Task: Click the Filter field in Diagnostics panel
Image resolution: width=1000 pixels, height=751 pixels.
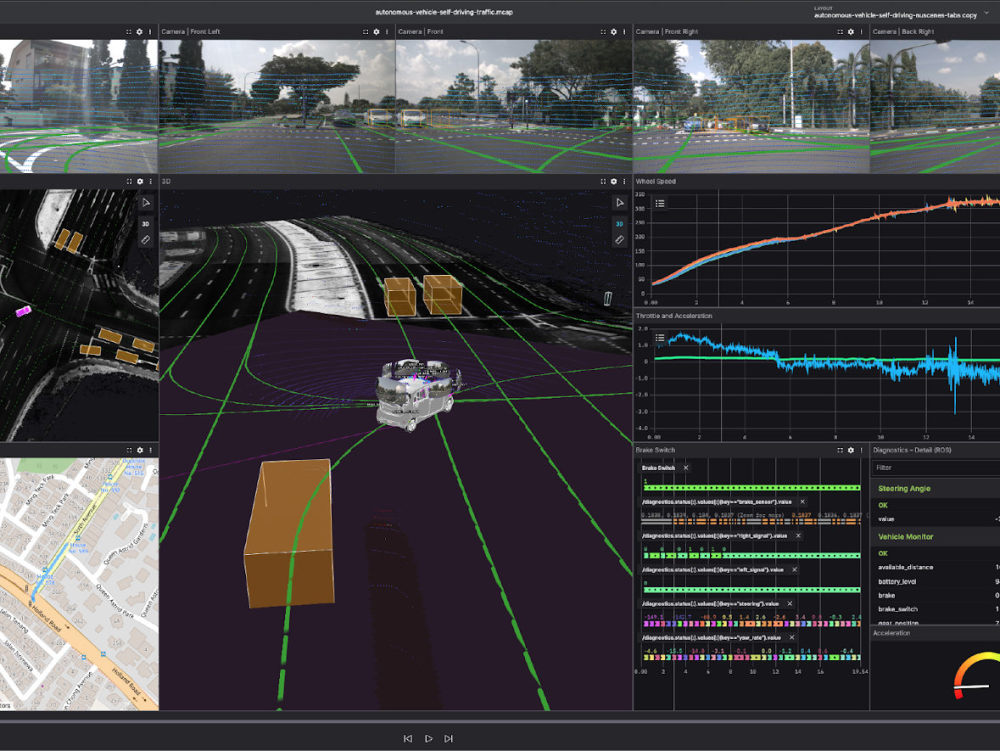Action: tap(936, 468)
